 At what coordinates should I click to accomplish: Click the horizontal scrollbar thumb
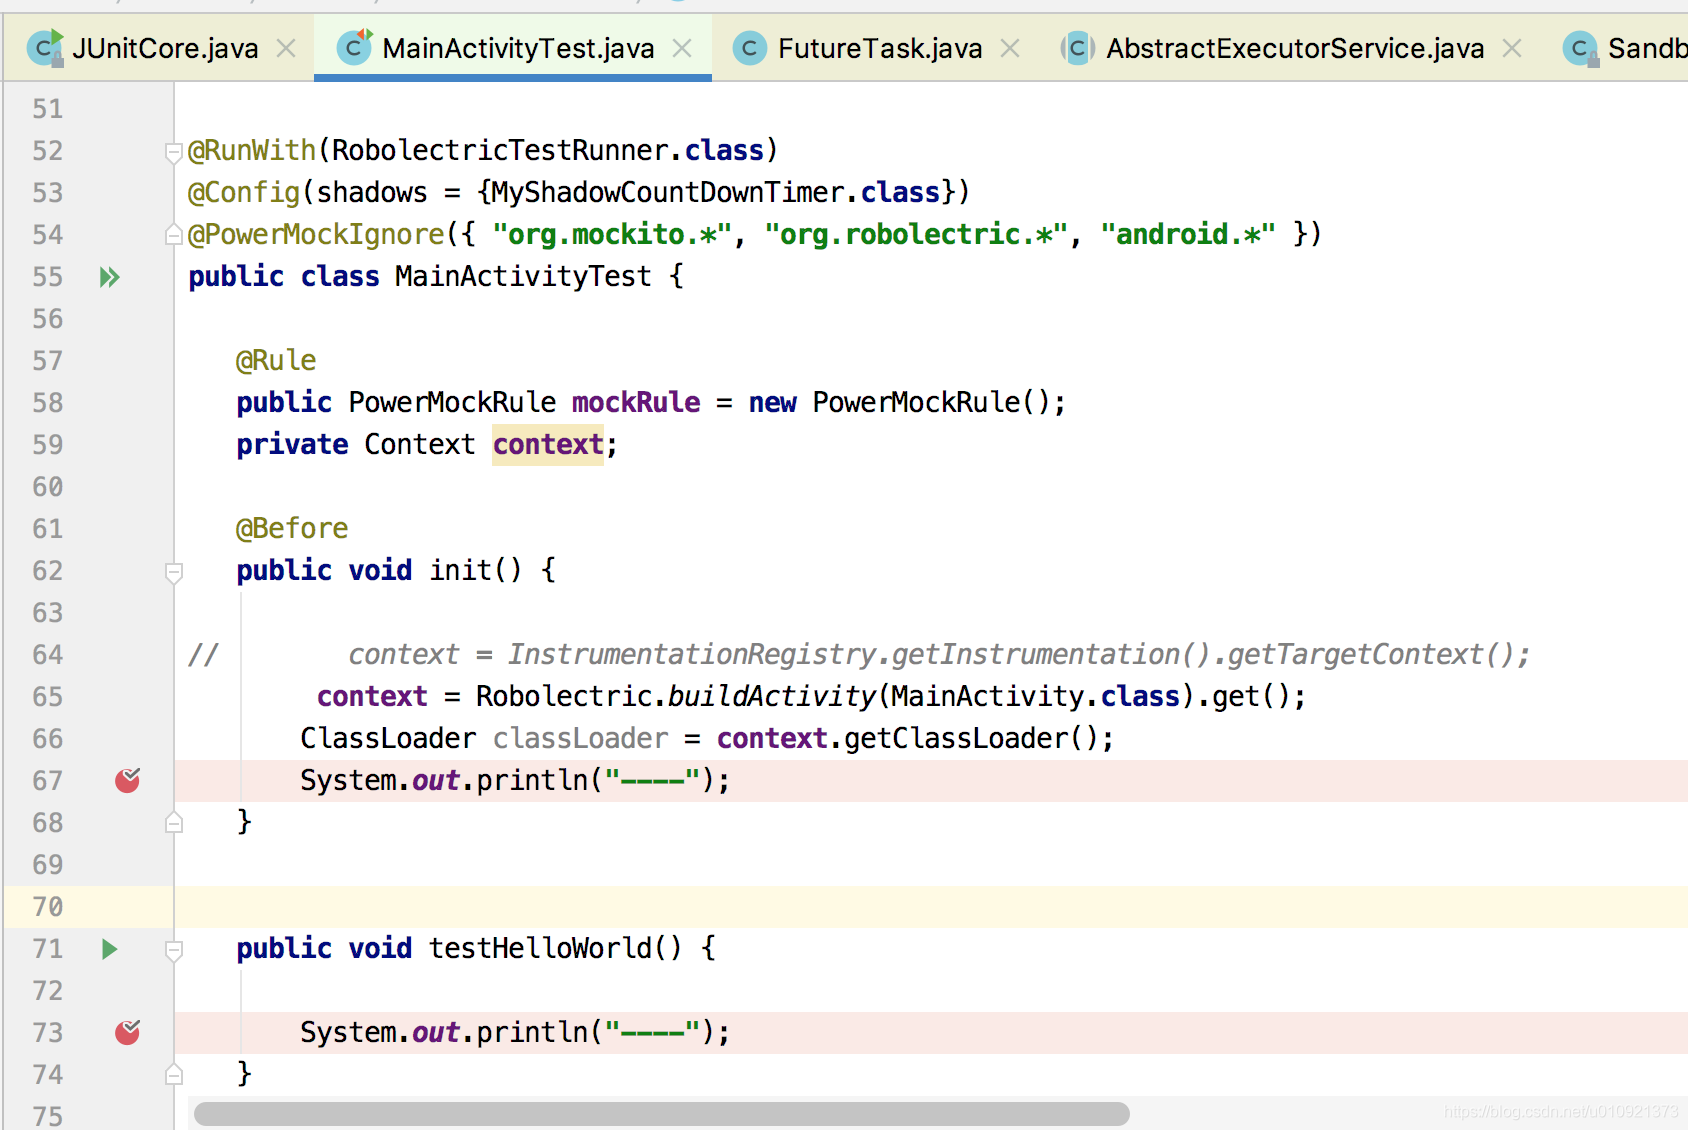click(661, 1113)
